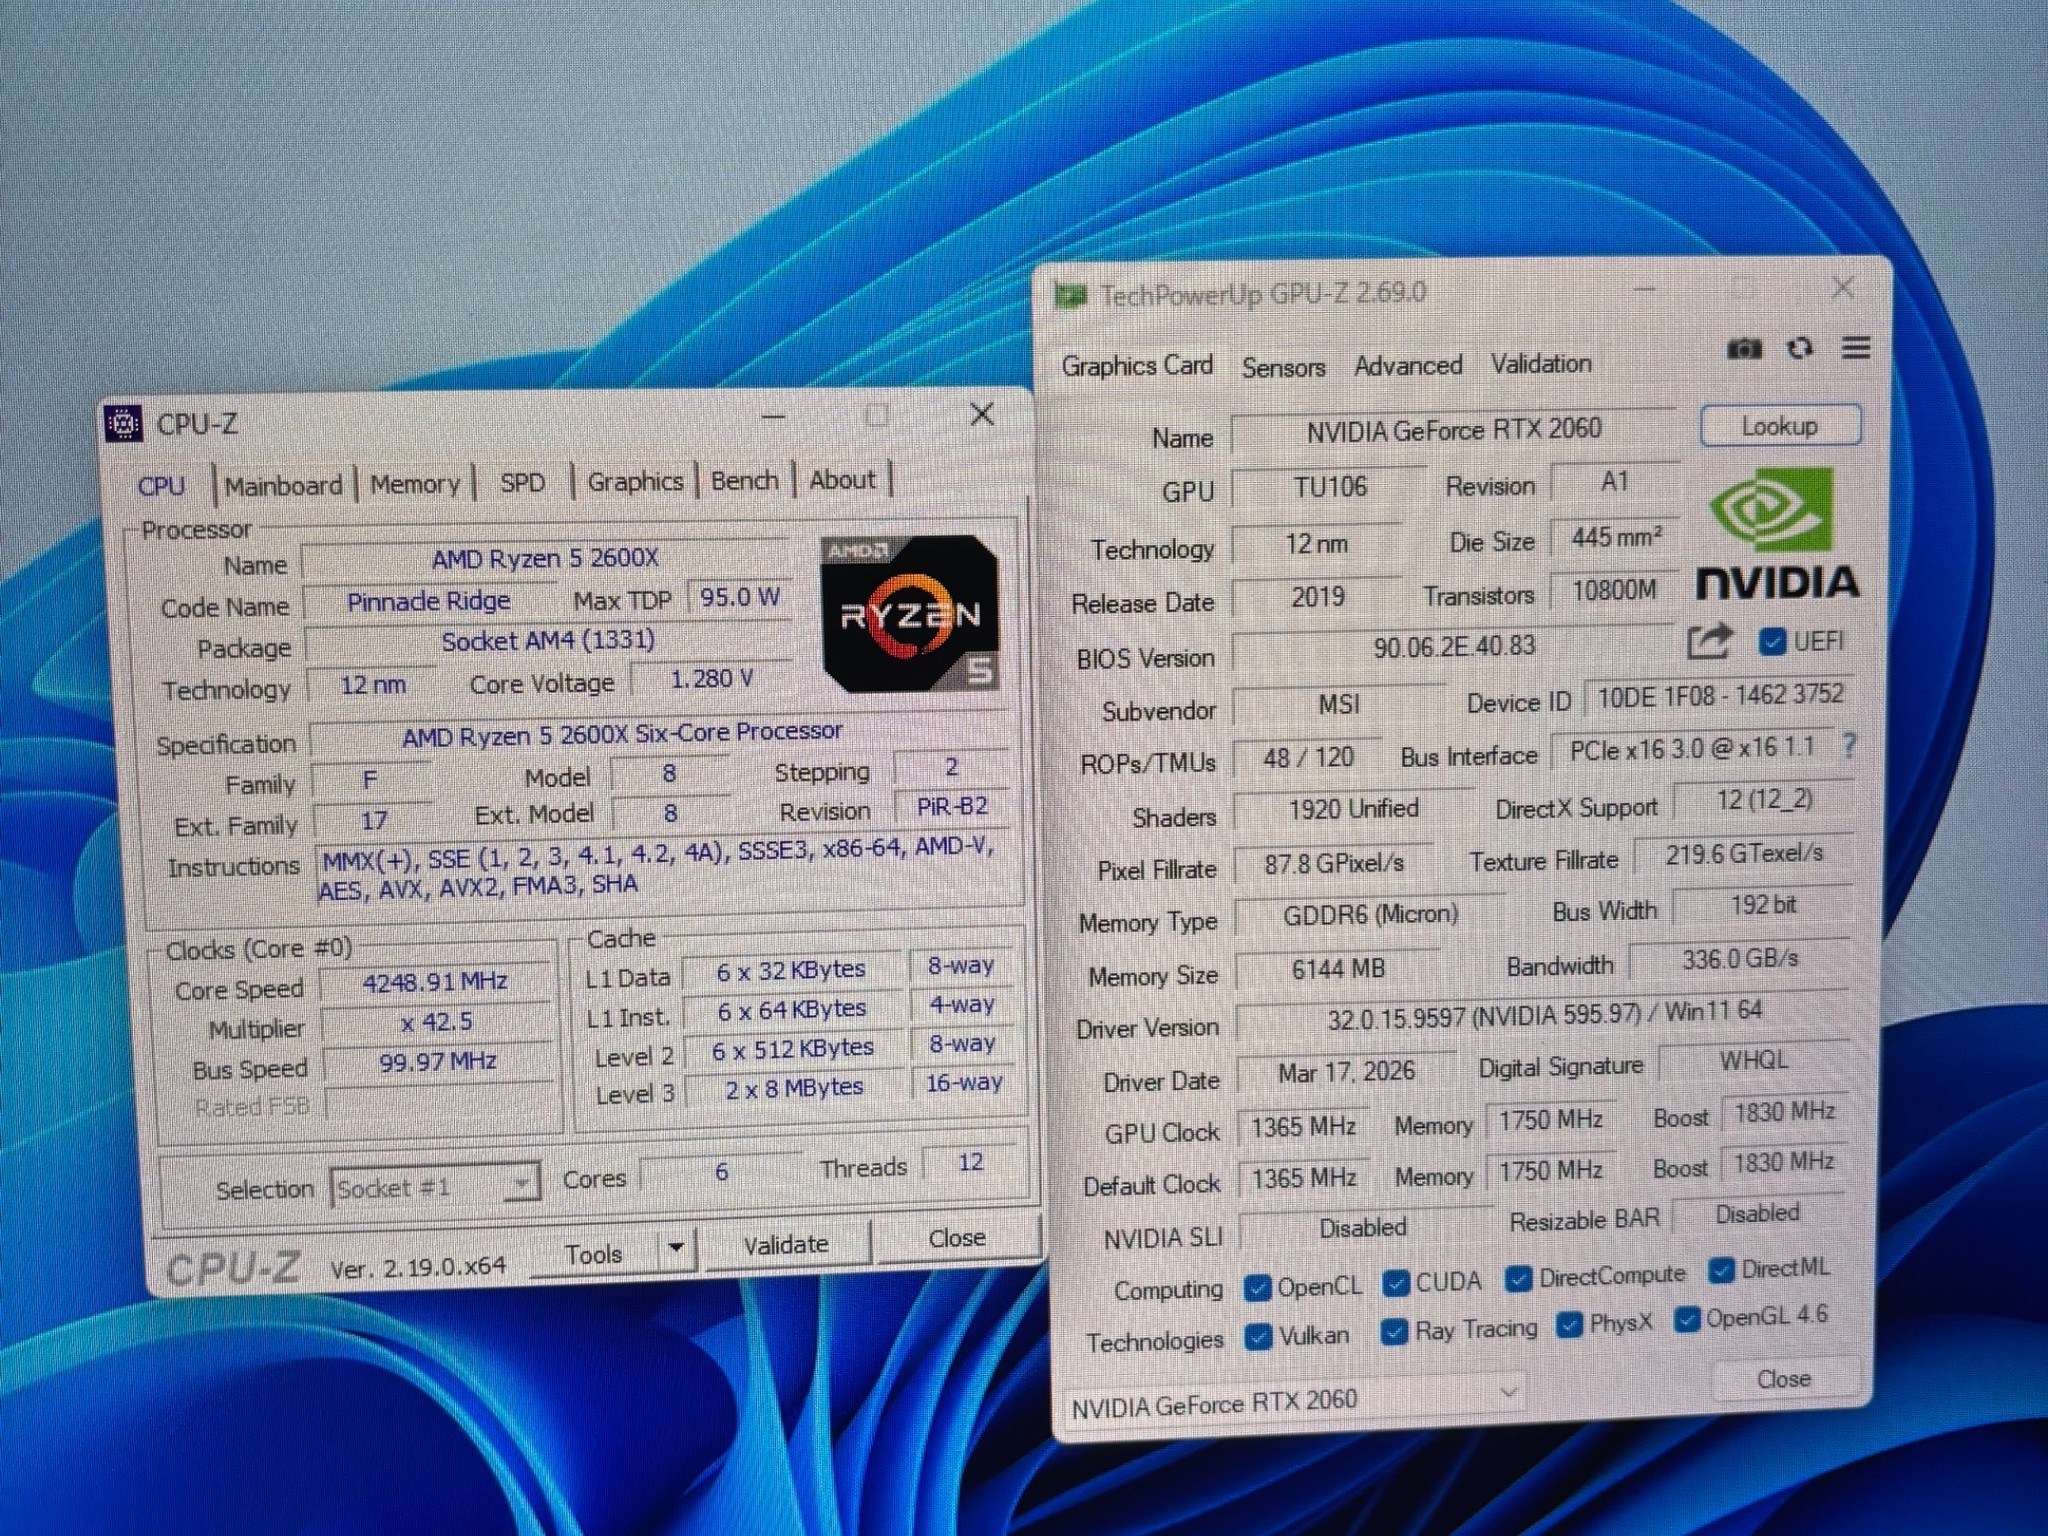Switch to the Sensors tab in GPU-Z

tap(1283, 367)
